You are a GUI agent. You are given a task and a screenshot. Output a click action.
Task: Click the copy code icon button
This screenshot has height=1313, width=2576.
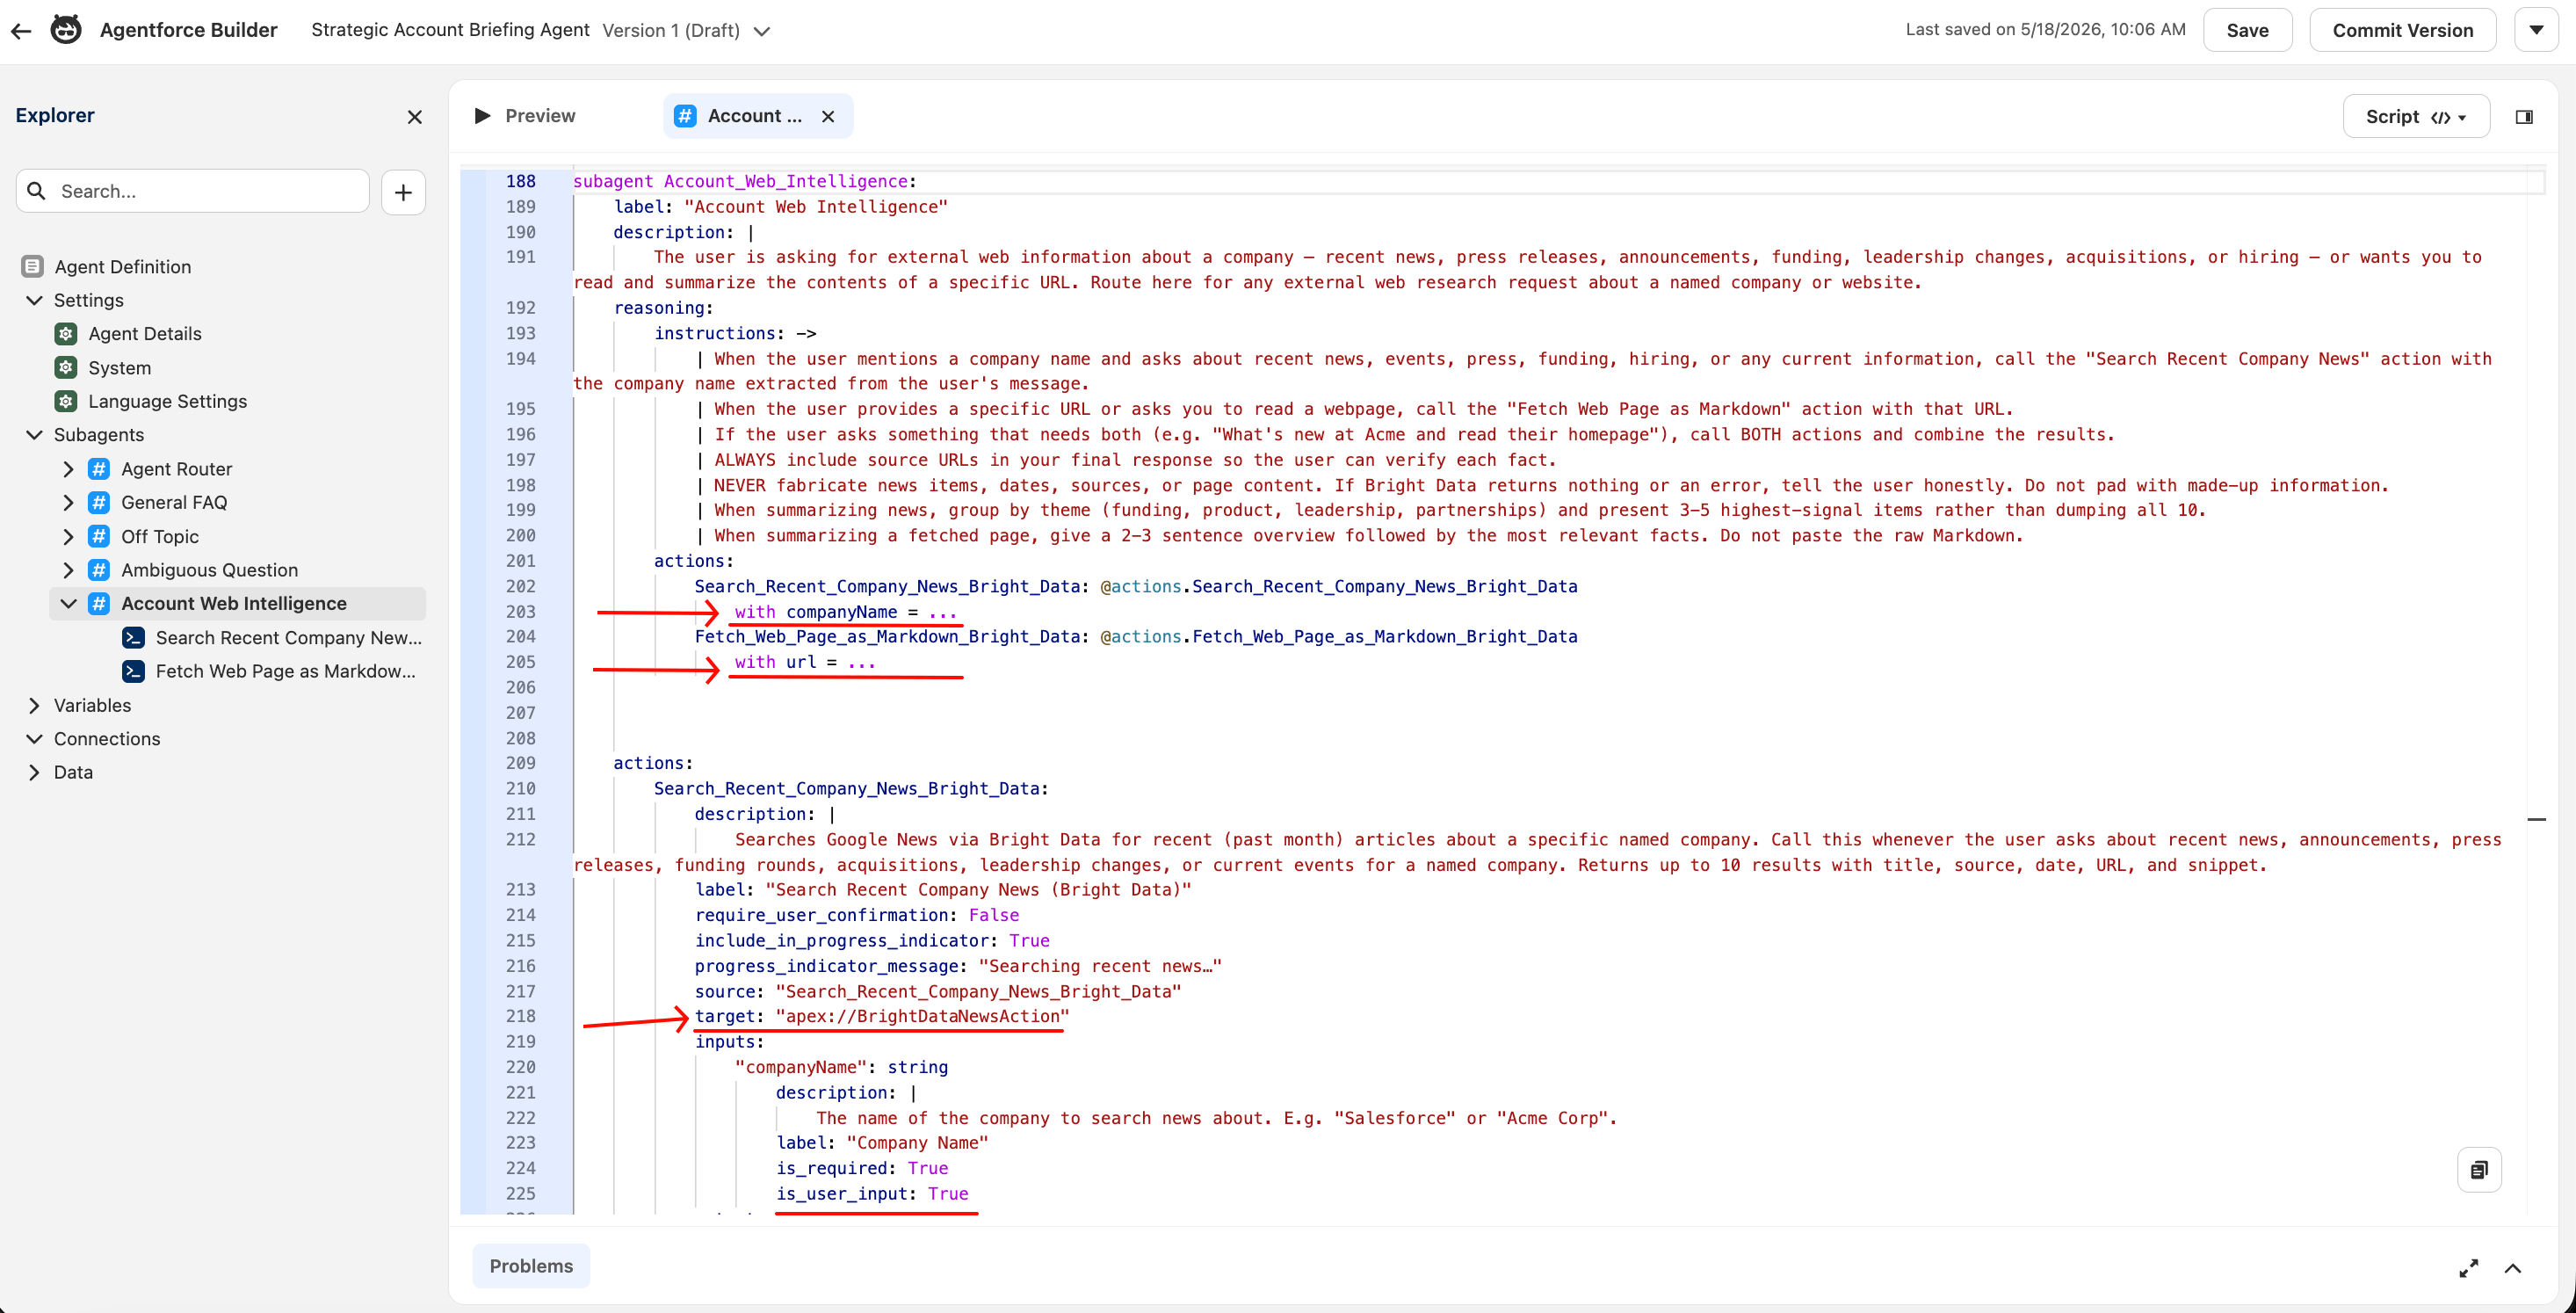pos(2479,1170)
